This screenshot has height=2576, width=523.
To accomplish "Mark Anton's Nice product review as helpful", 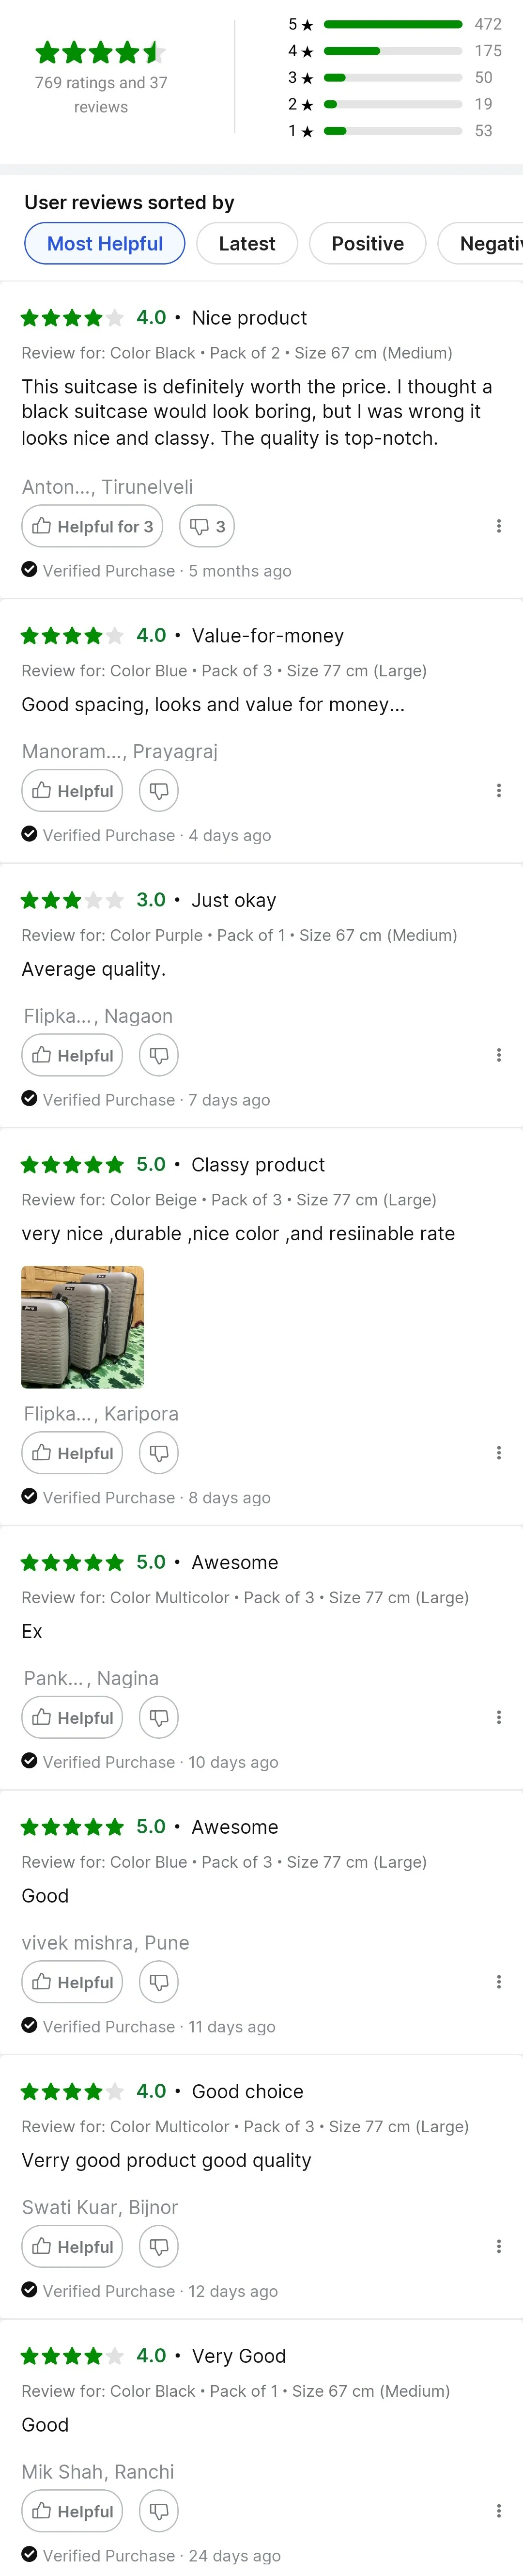I will click(x=92, y=526).
